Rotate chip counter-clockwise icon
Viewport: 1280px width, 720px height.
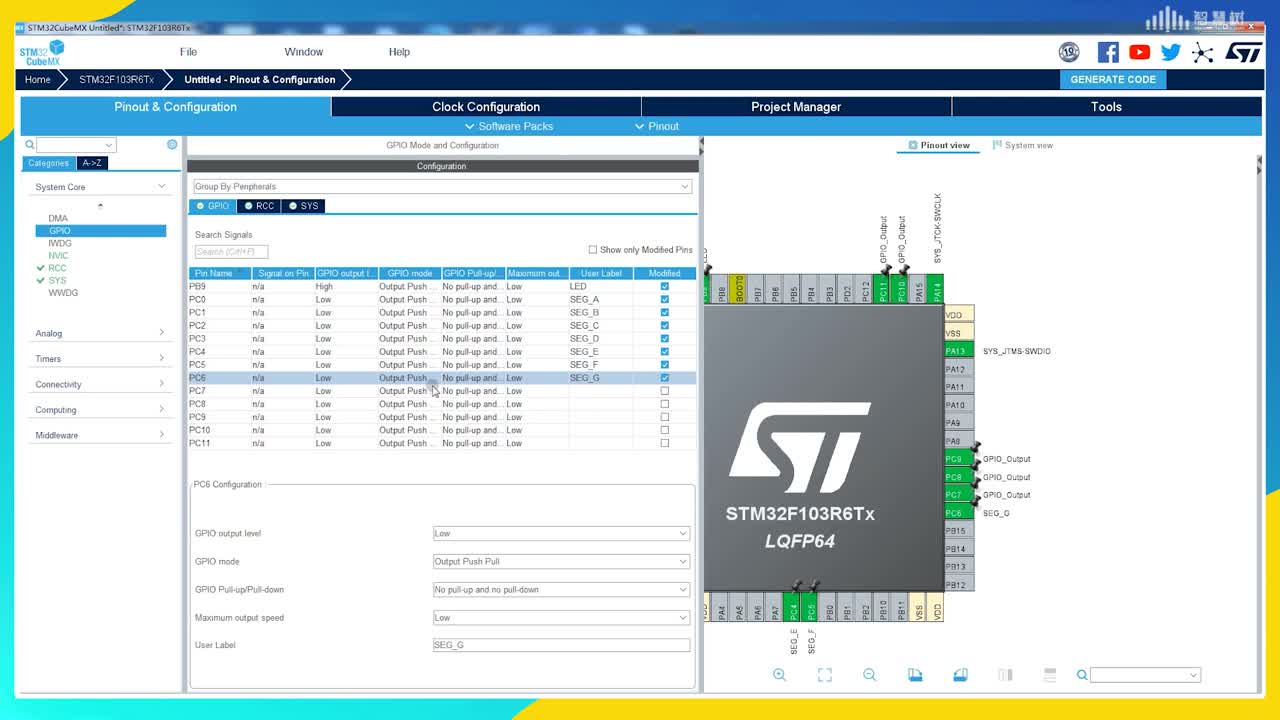tap(960, 675)
